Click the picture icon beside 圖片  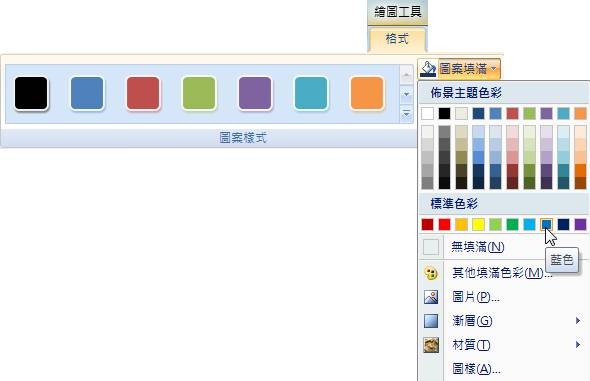pos(431,297)
